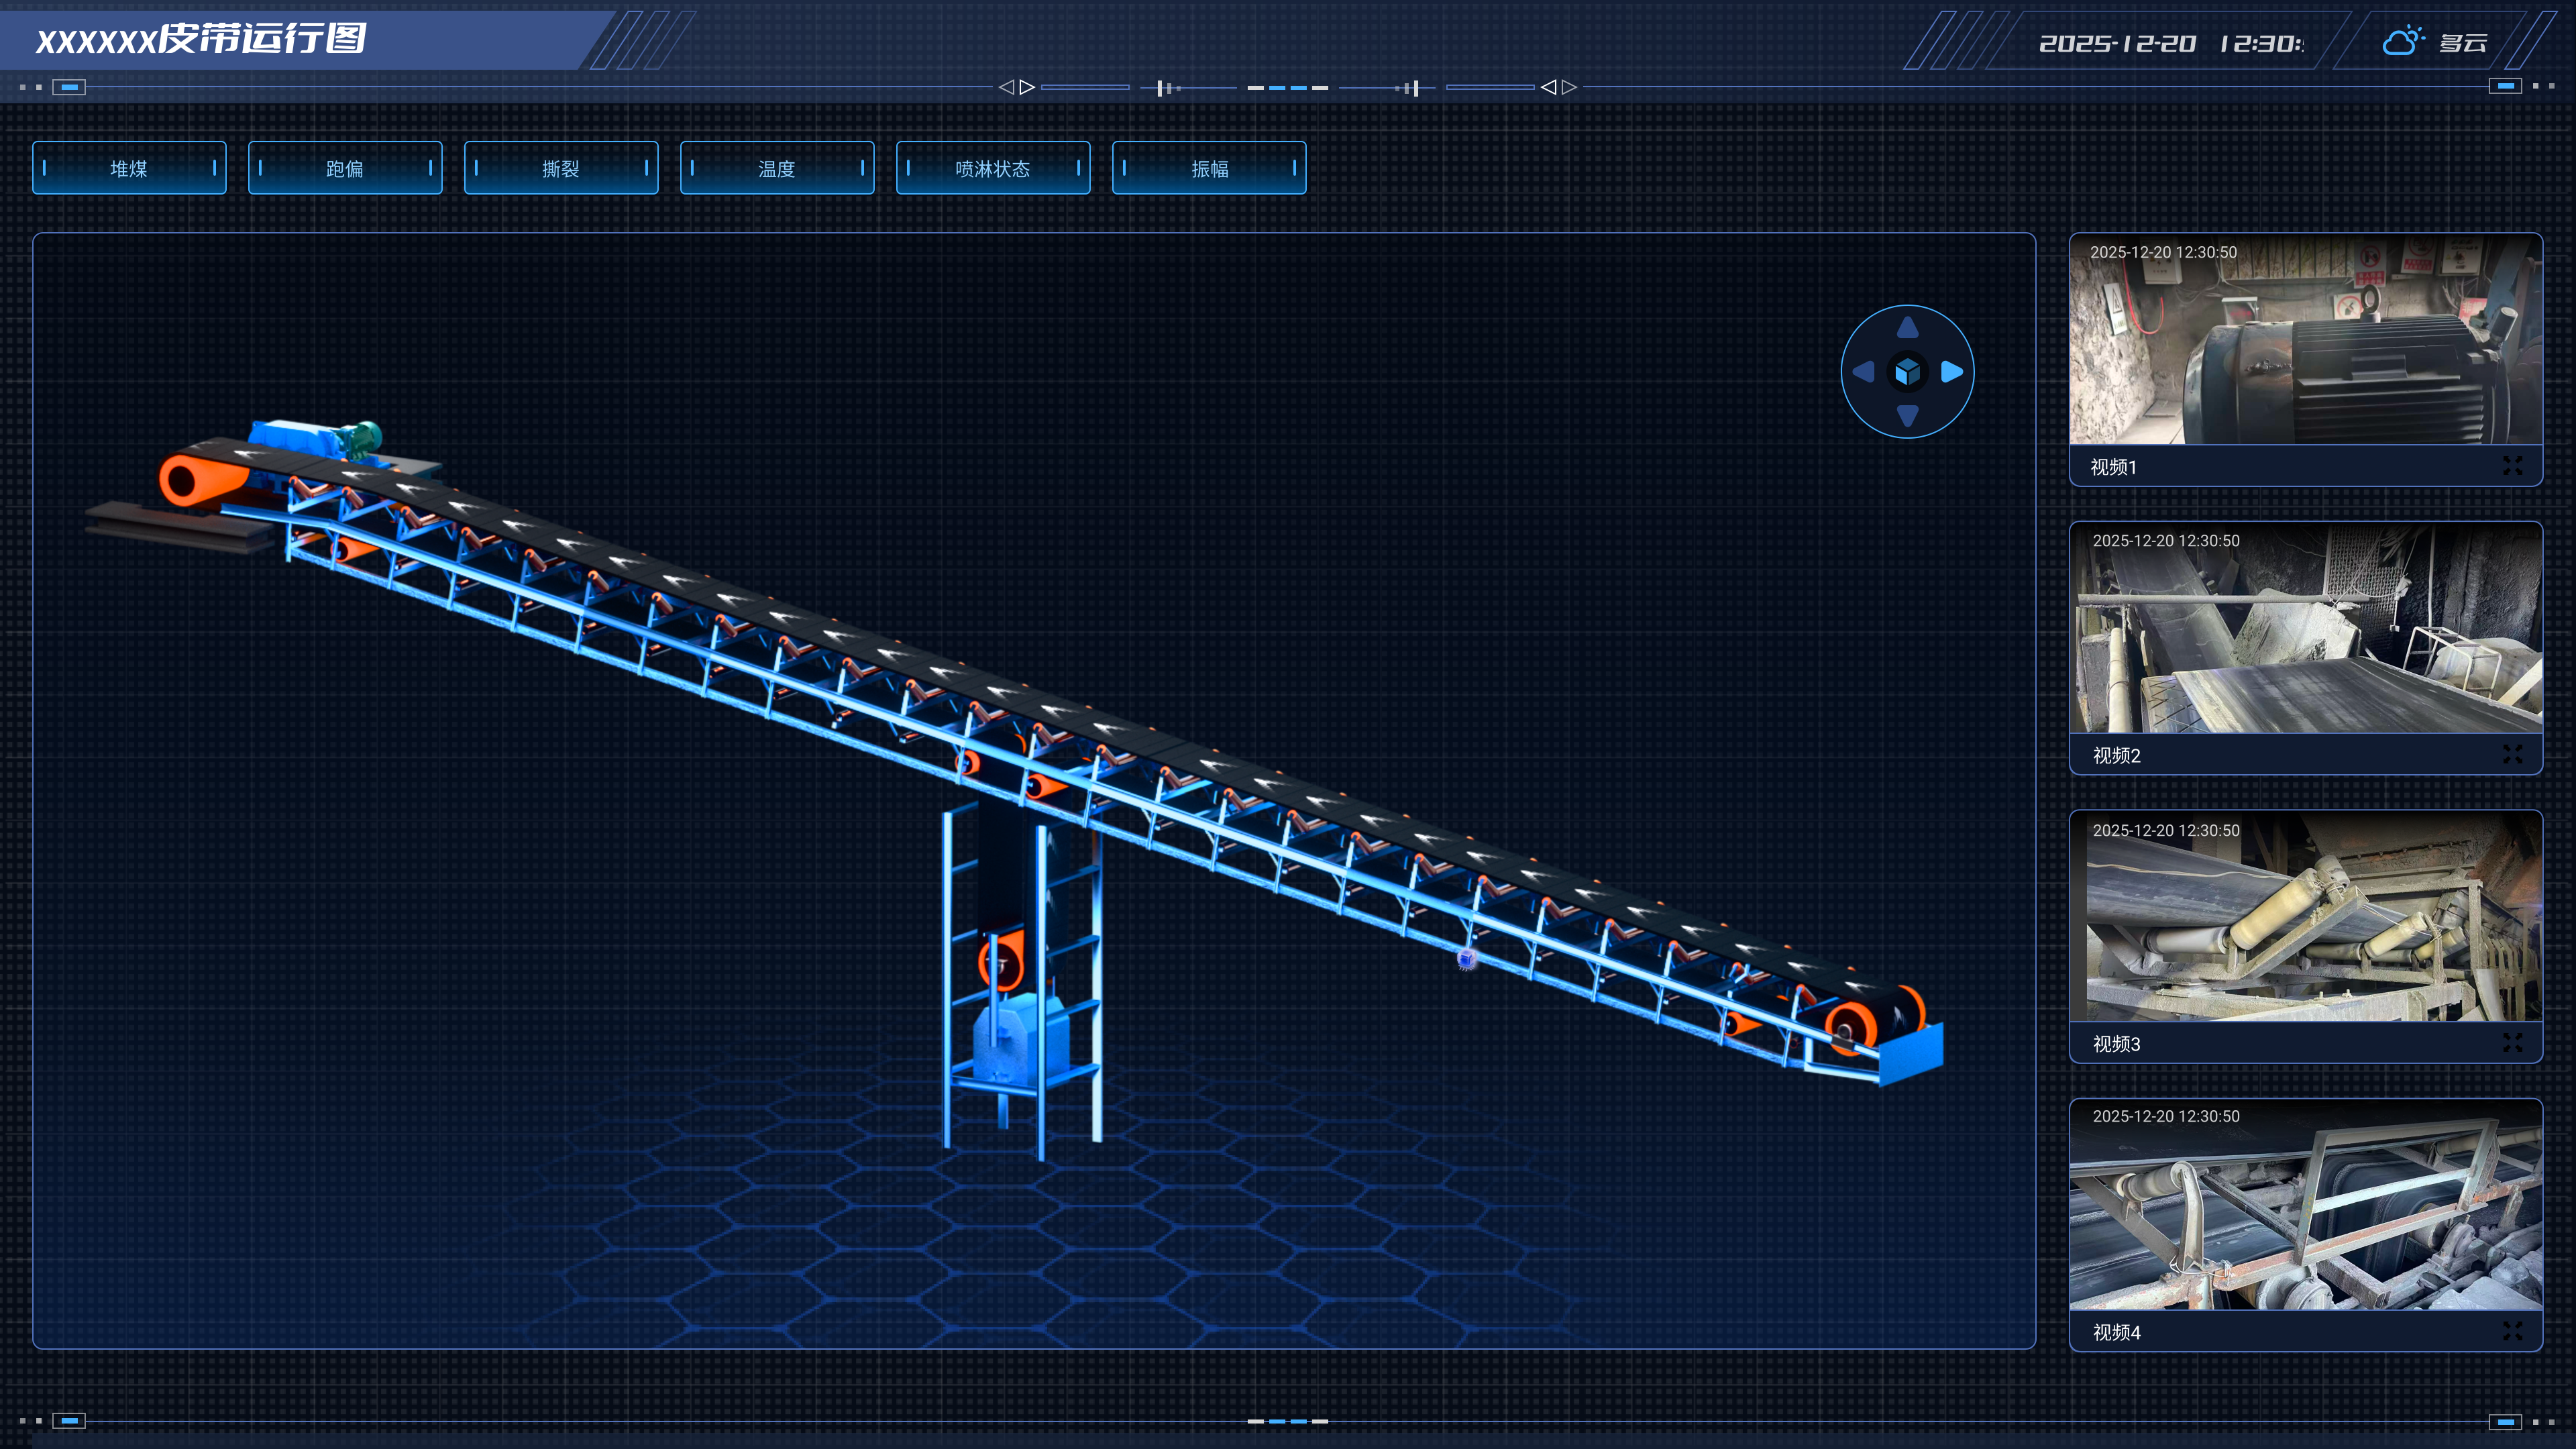Toggle the 振幅 view
The width and height of the screenshot is (2576, 1449).
click(x=1209, y=168)
